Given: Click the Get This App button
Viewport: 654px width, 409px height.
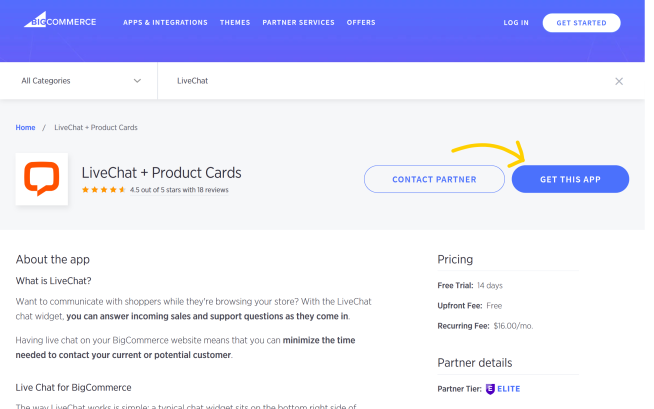Looking at the screenshot, I should point(570,179).
